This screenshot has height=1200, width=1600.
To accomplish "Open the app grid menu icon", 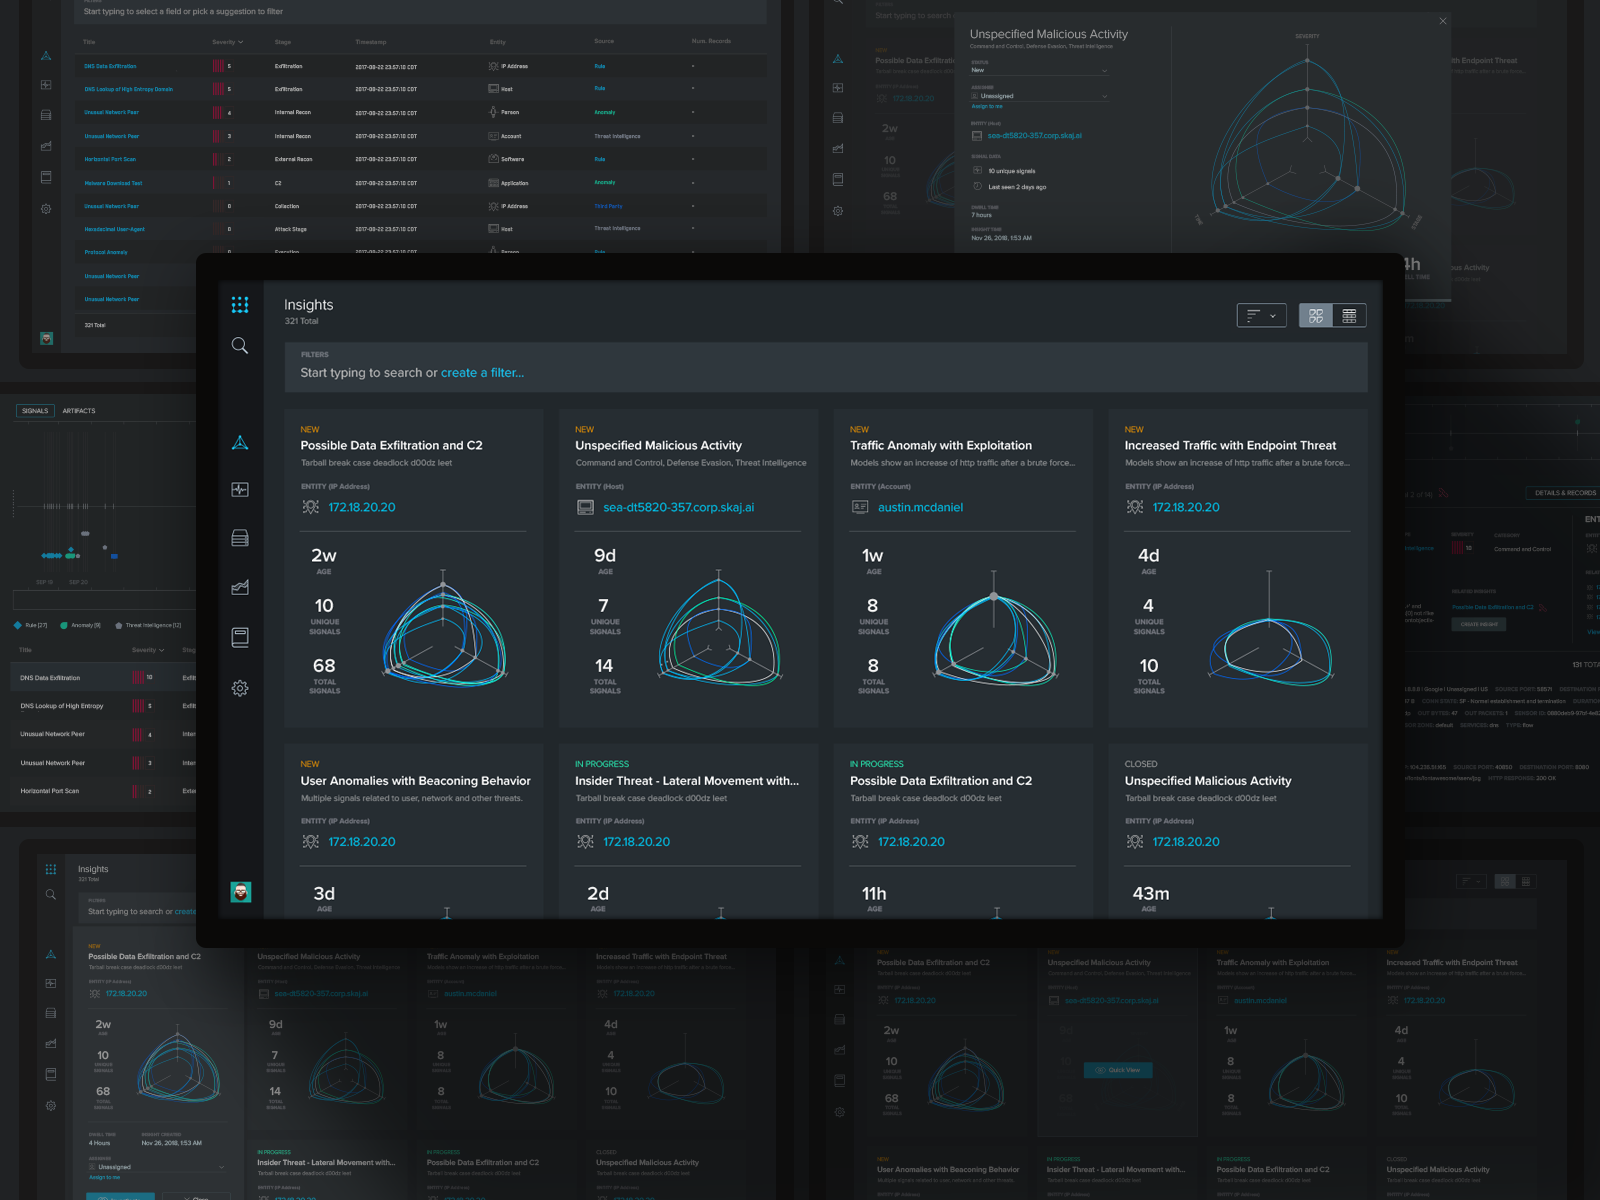I will (x=240, y=305).
